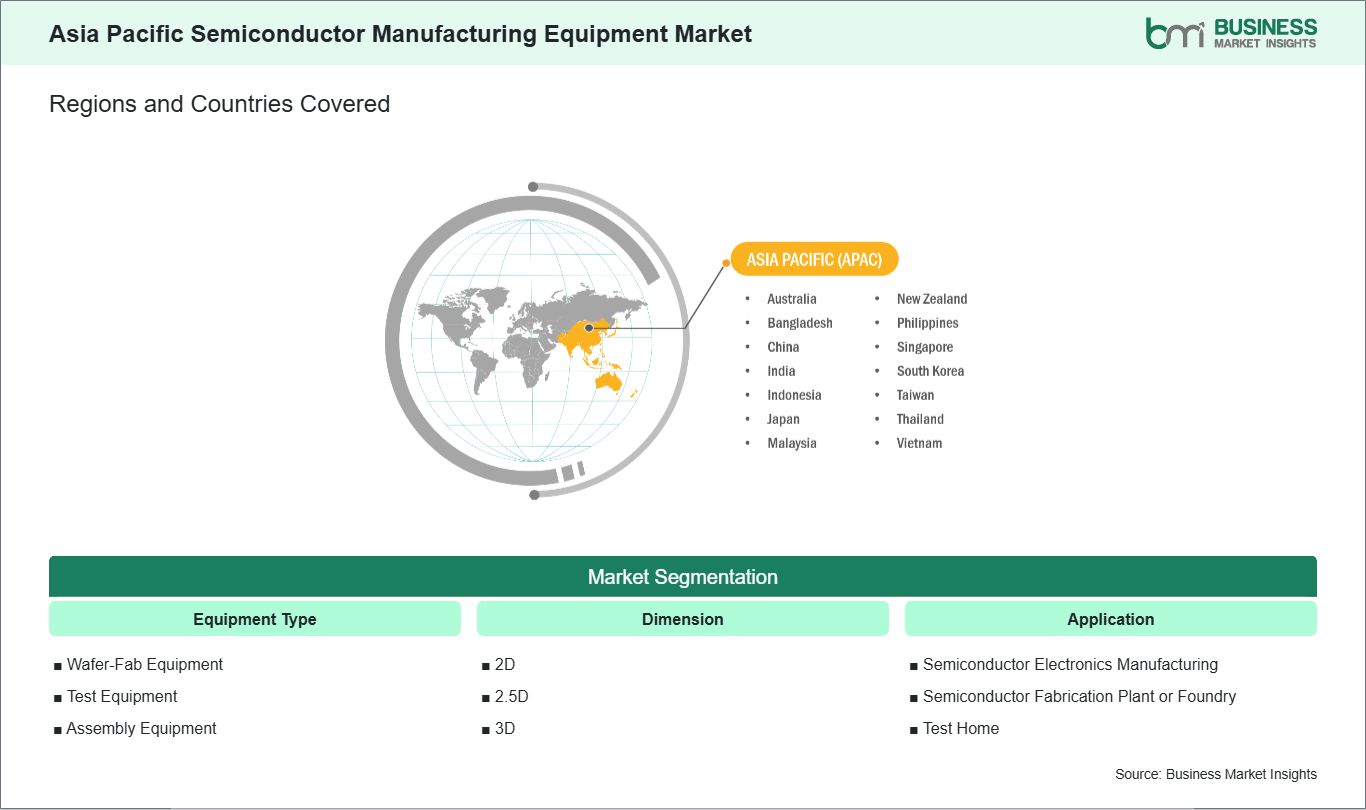Open the Dimension segment header
1366x810 pixels.
coord(682,619)
